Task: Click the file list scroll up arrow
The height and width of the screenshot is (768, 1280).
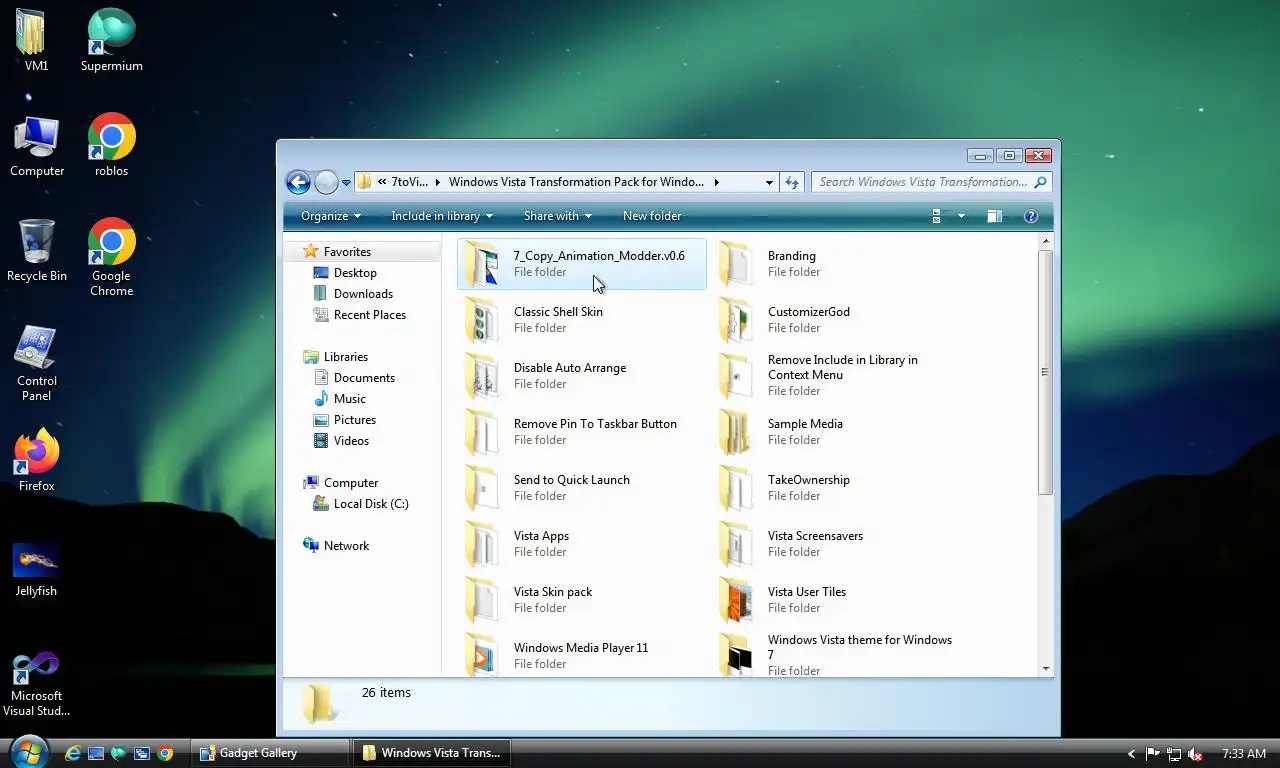Action: click(x=1046, y=241)
